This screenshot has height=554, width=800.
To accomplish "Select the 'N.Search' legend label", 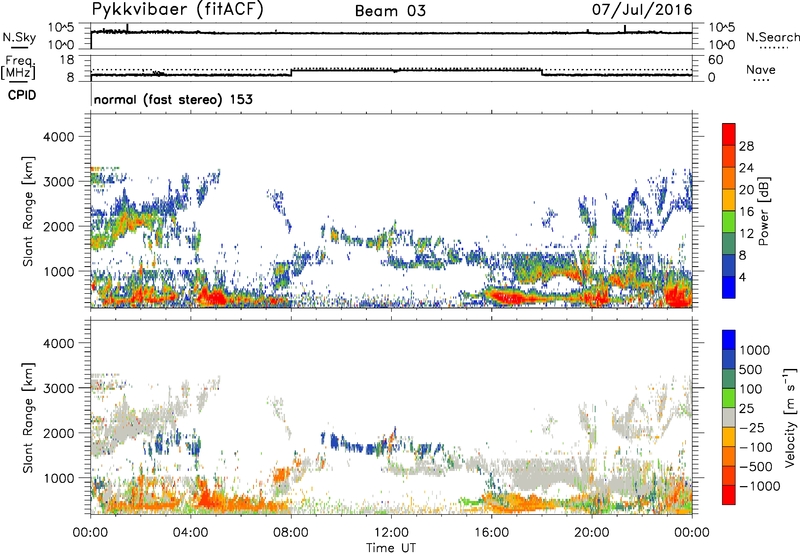I will tap(772, 37).
